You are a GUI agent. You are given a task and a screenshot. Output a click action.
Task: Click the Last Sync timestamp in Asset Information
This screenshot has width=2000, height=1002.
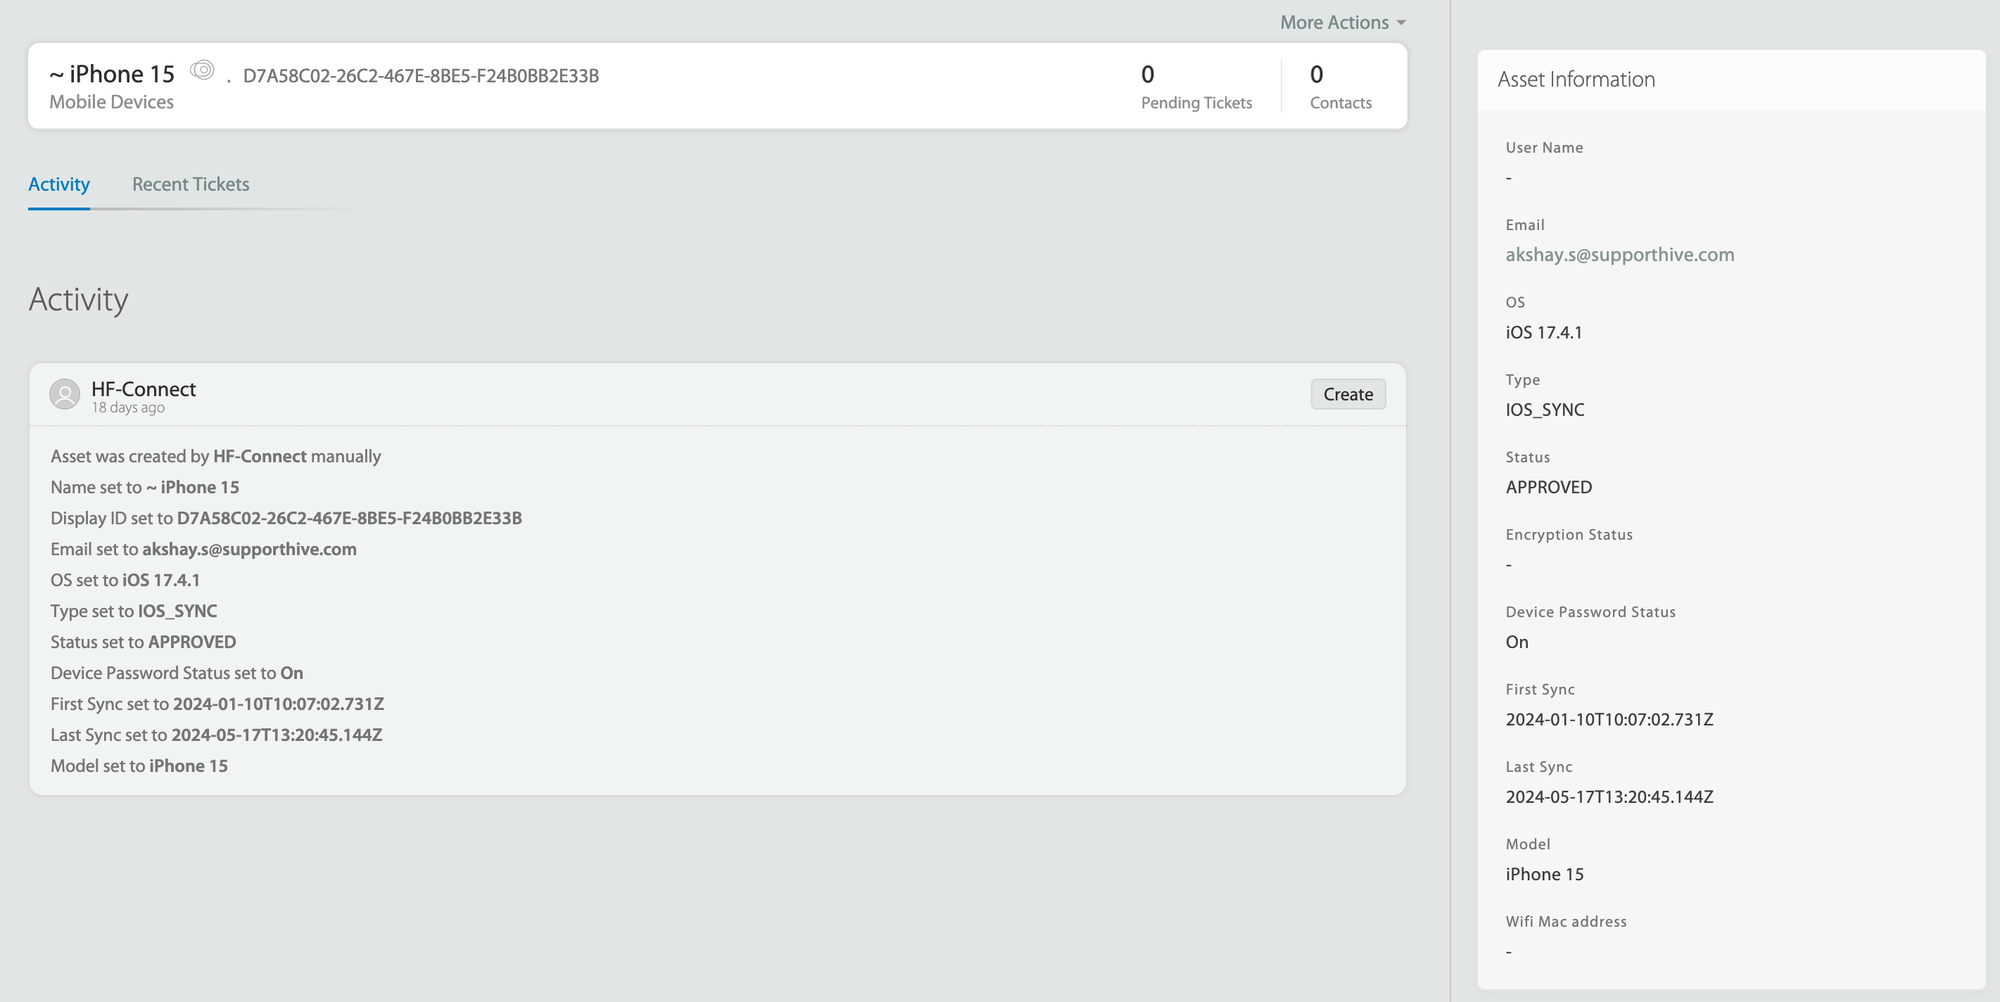click(1609, 797)
